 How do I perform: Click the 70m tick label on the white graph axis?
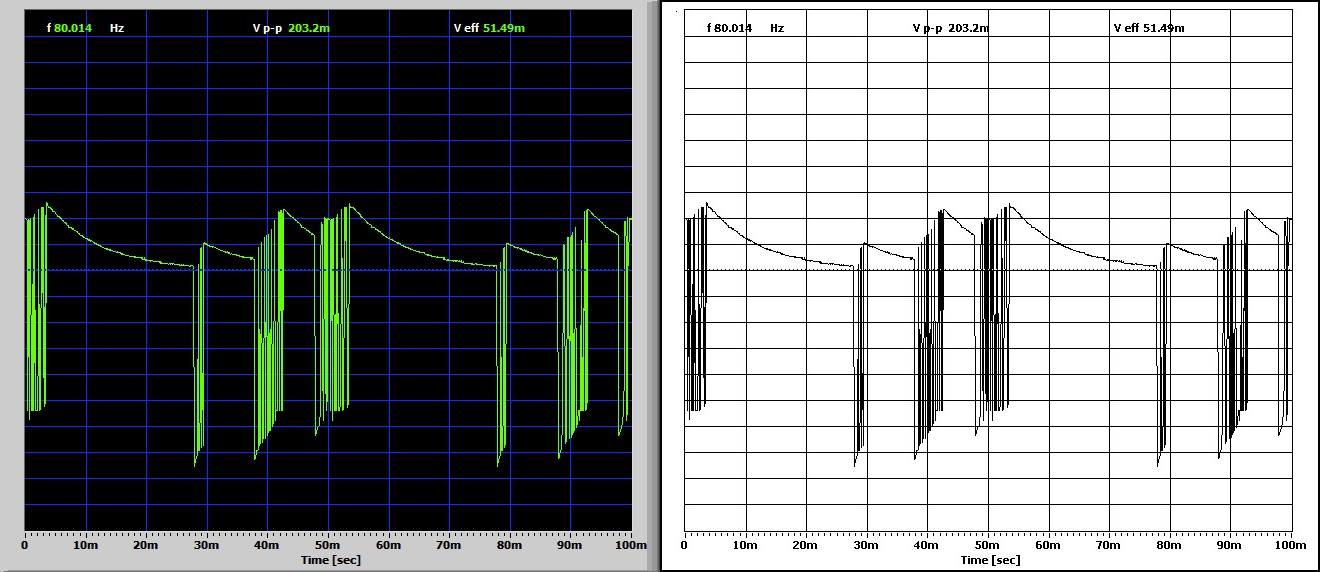coord(1109,546)
